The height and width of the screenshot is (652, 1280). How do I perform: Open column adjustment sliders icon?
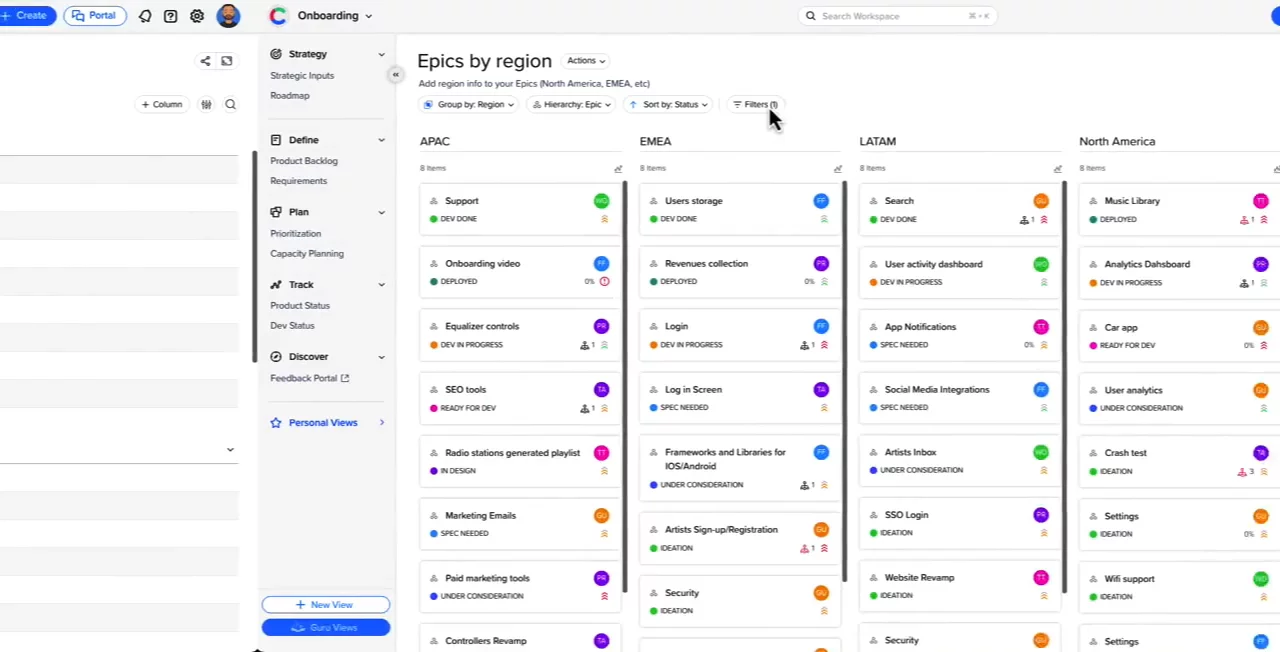pos(206,104)
